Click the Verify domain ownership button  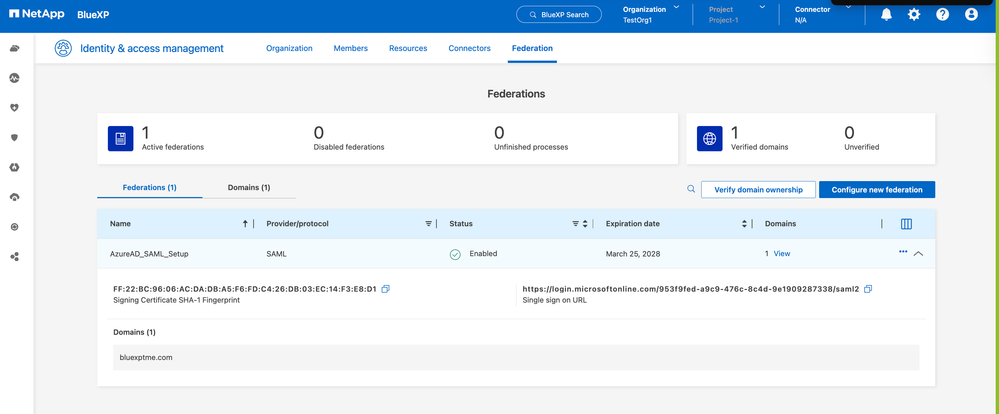click(758, 189)
